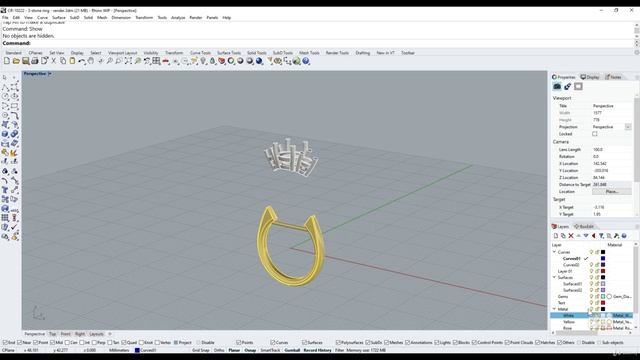Switch to the Top viewport tab
This screenshot has height=360, width=640.
[x=53, y=334]
